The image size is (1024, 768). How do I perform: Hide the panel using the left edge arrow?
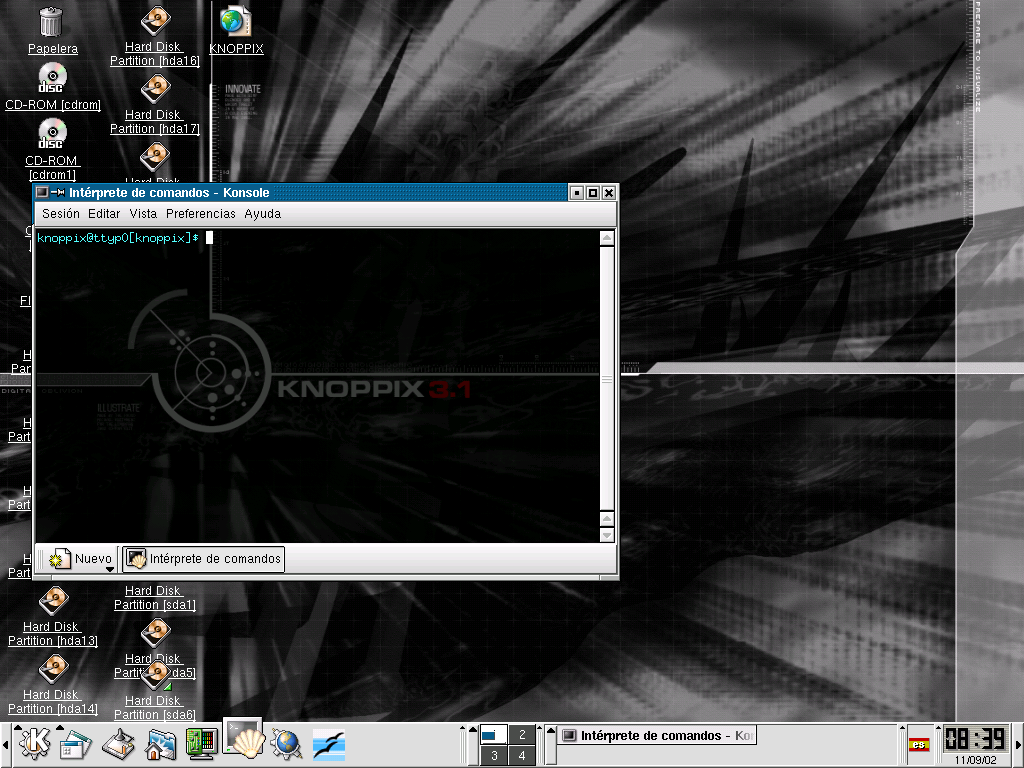click(x=5, y=744)
